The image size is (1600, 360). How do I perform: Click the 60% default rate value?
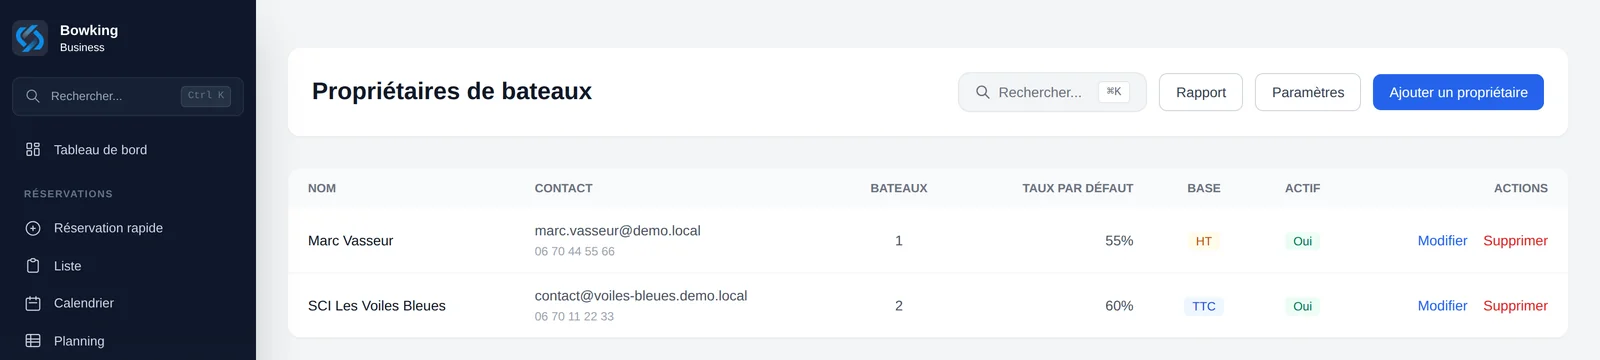(x=1119, y=306)
